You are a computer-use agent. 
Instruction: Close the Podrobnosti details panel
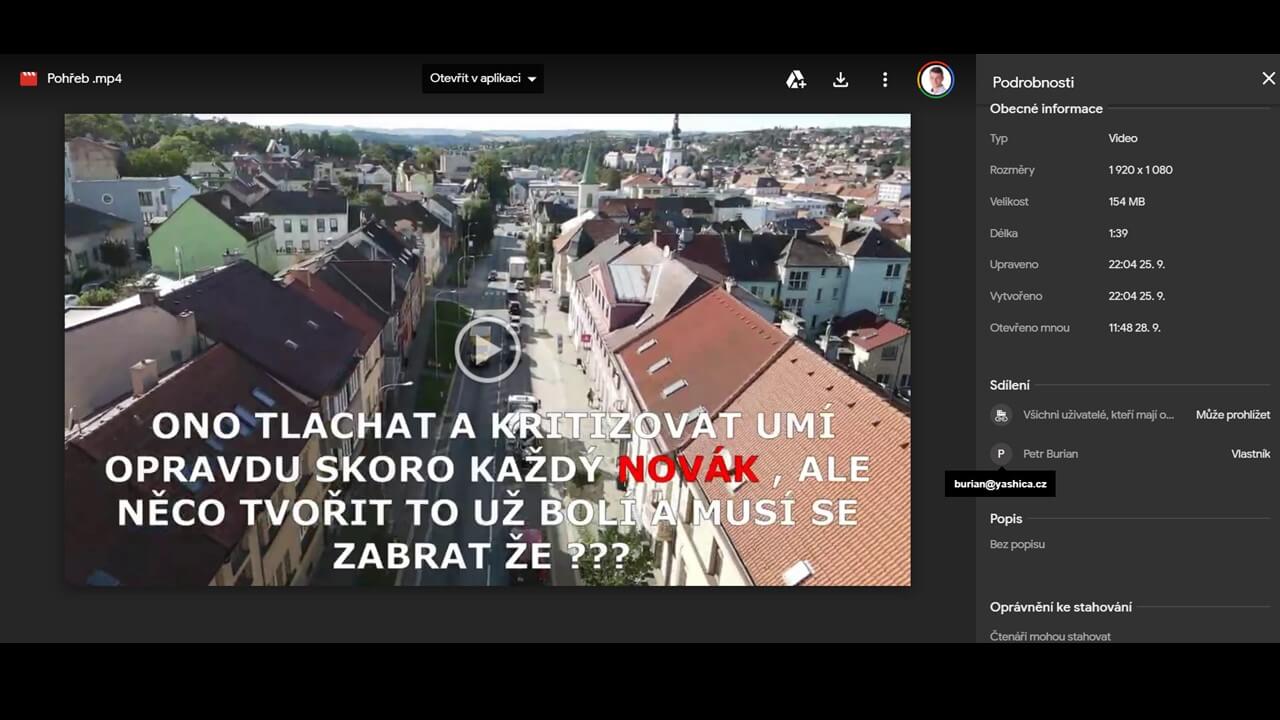coord(1268,79)
